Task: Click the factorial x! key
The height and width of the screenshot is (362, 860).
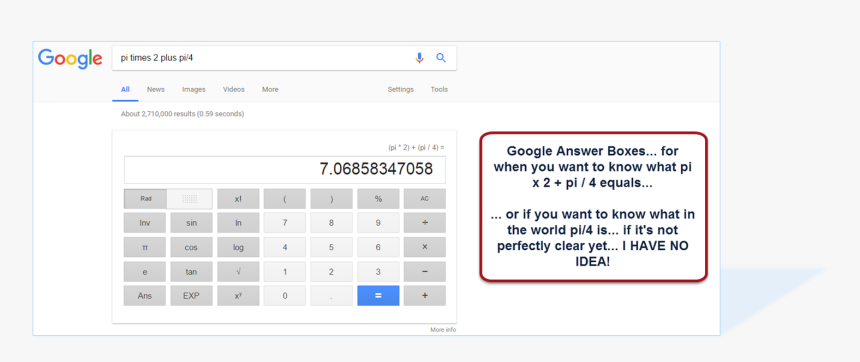Action: tap(238, 199)
